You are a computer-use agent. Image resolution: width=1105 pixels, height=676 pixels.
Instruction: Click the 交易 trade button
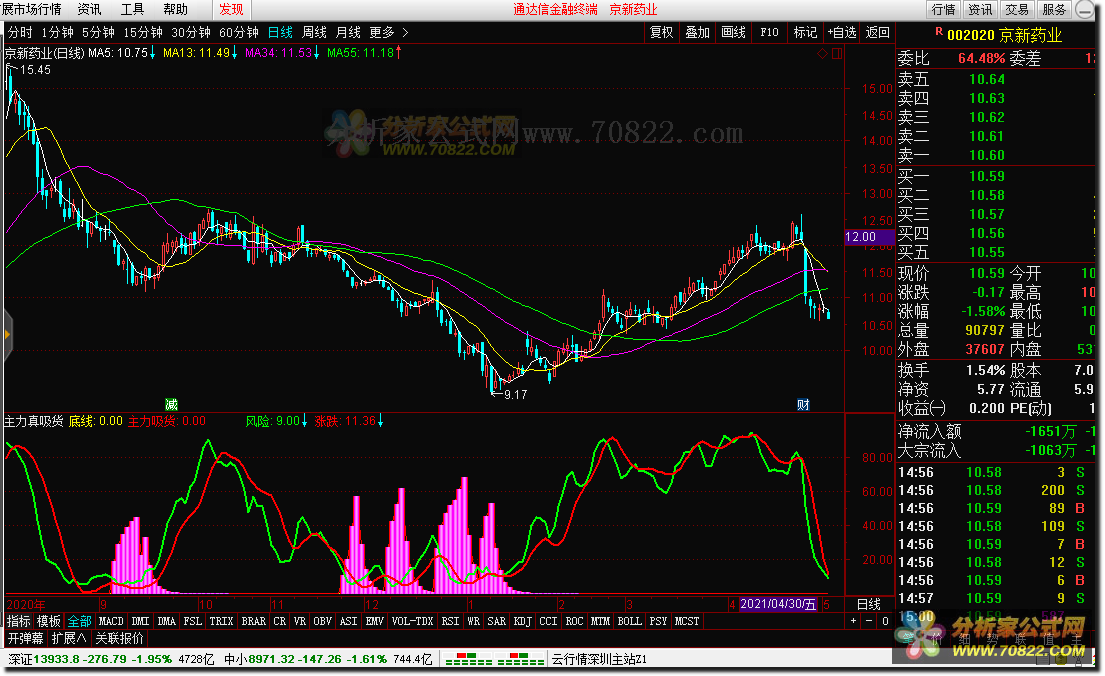[1017, 9]
